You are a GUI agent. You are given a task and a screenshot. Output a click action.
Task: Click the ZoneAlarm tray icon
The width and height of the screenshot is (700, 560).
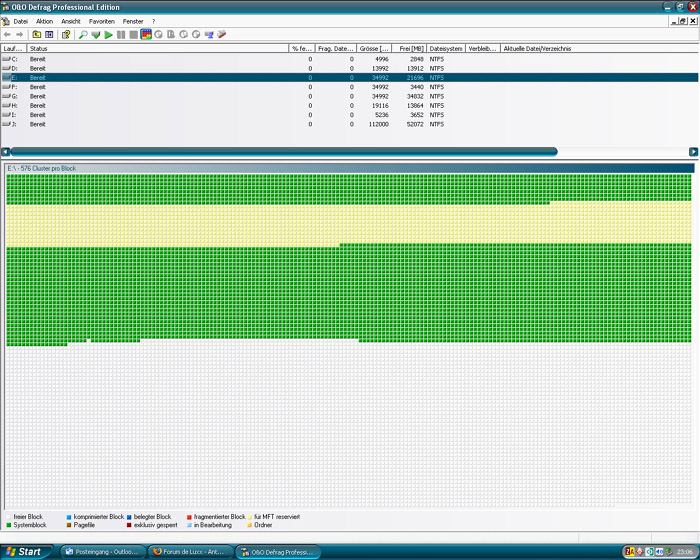pyautogui.click(x=630, y=552)
